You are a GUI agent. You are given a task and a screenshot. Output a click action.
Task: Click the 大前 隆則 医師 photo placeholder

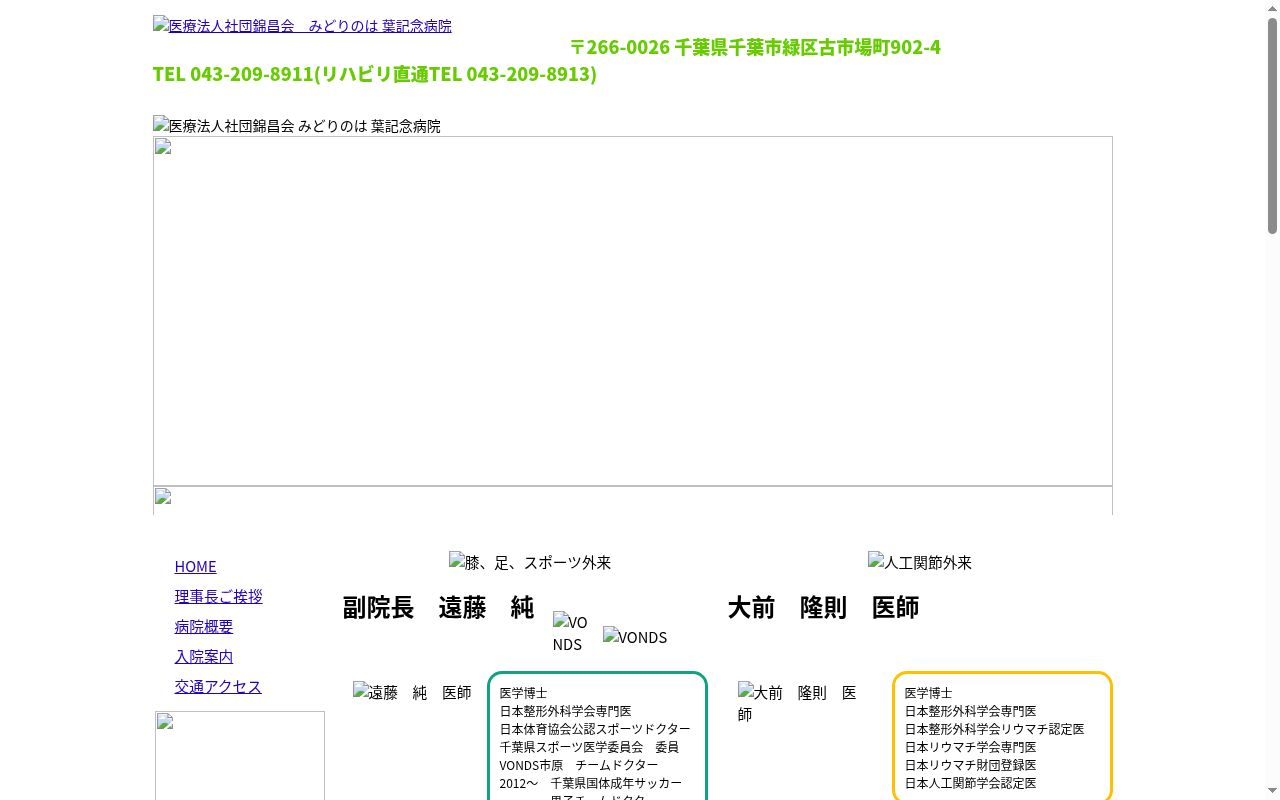[x=798, y=703]
